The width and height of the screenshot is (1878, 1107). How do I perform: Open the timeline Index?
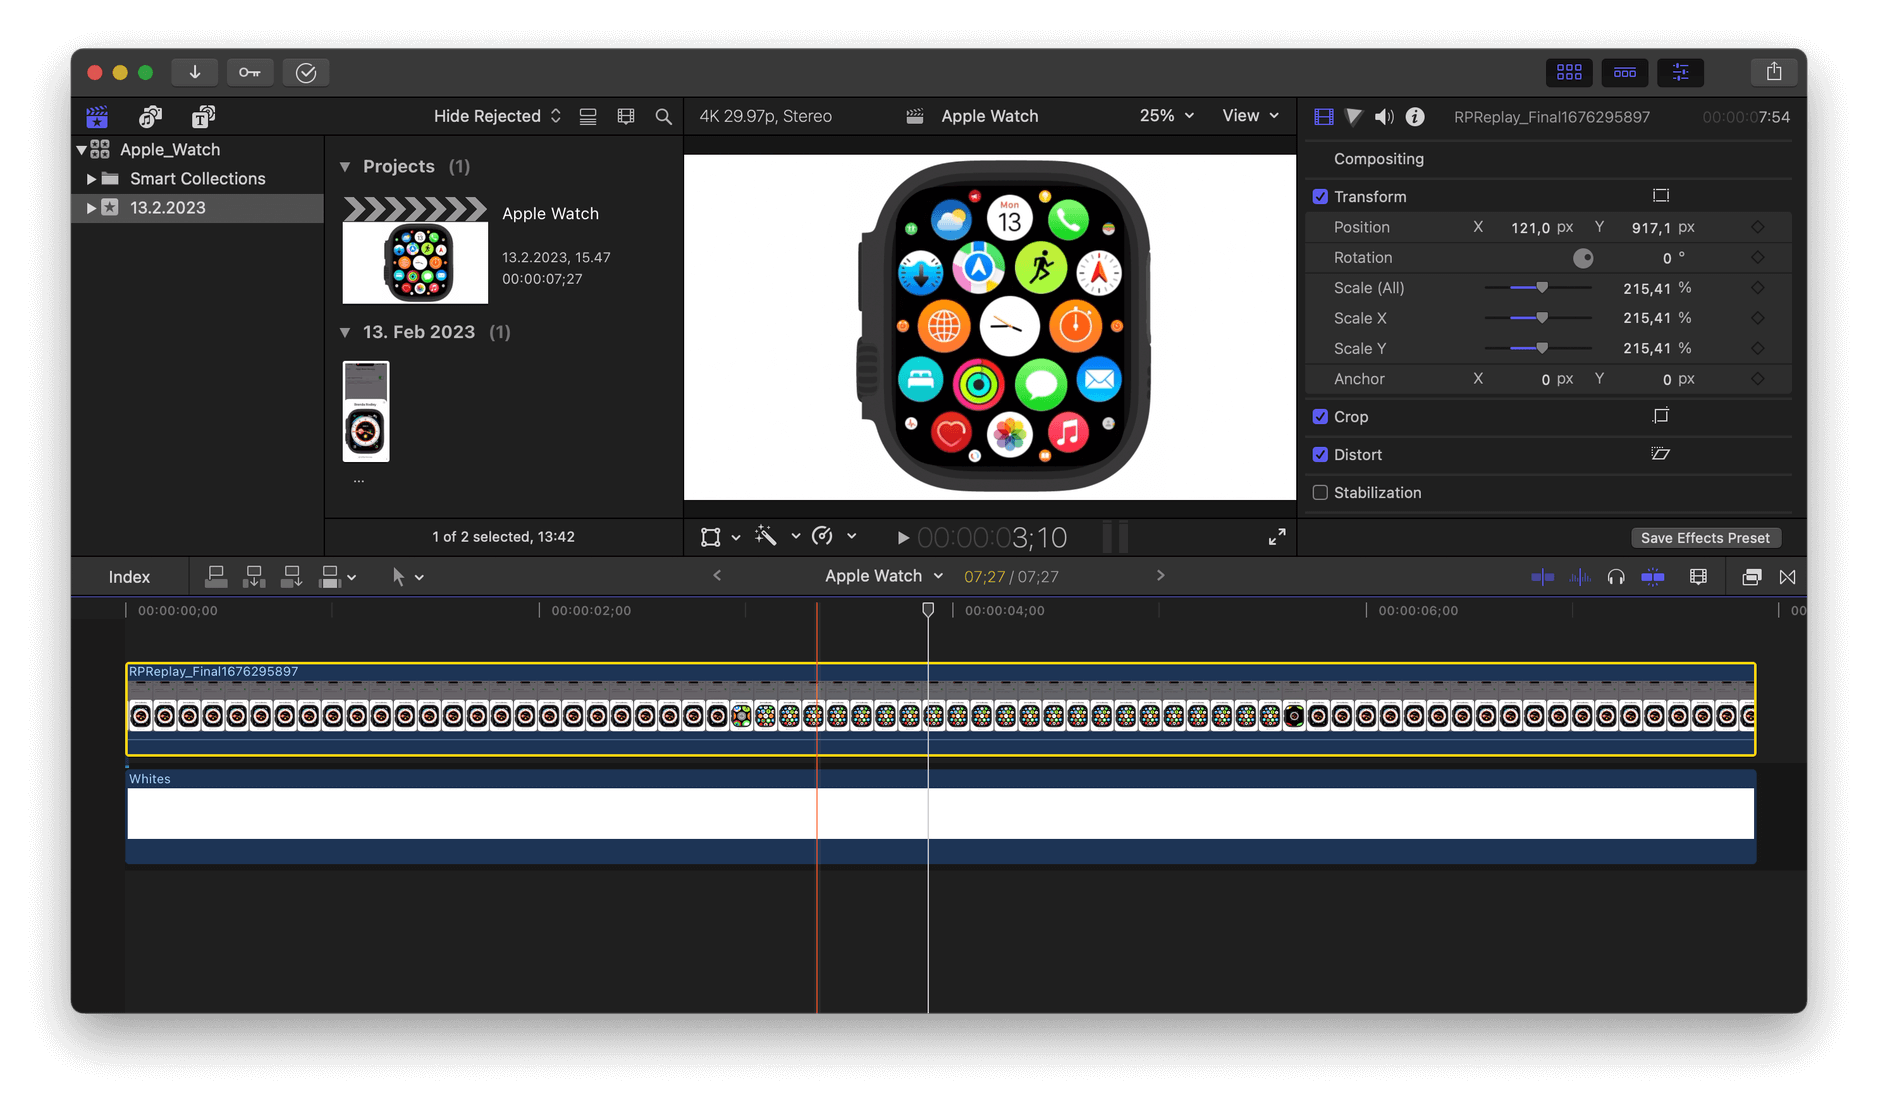point(129,577)
